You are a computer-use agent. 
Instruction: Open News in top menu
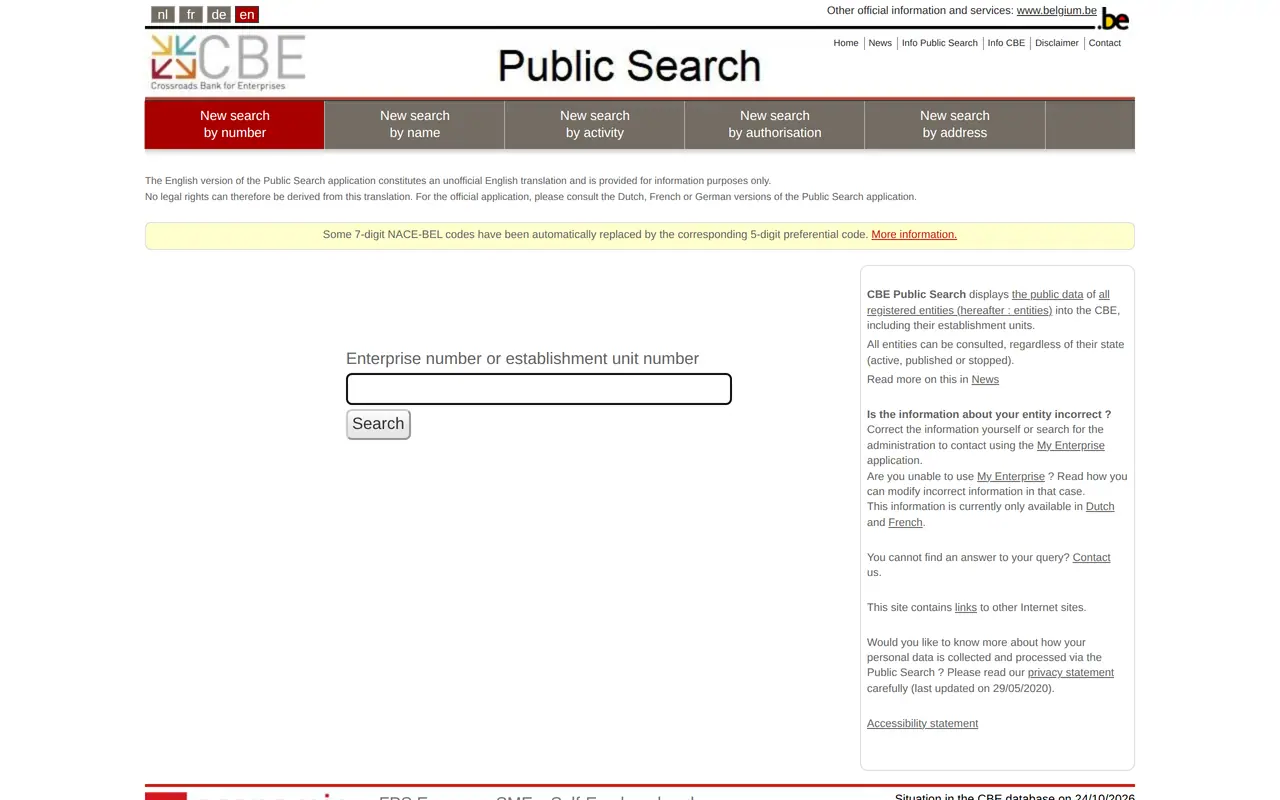coord(880,43)
